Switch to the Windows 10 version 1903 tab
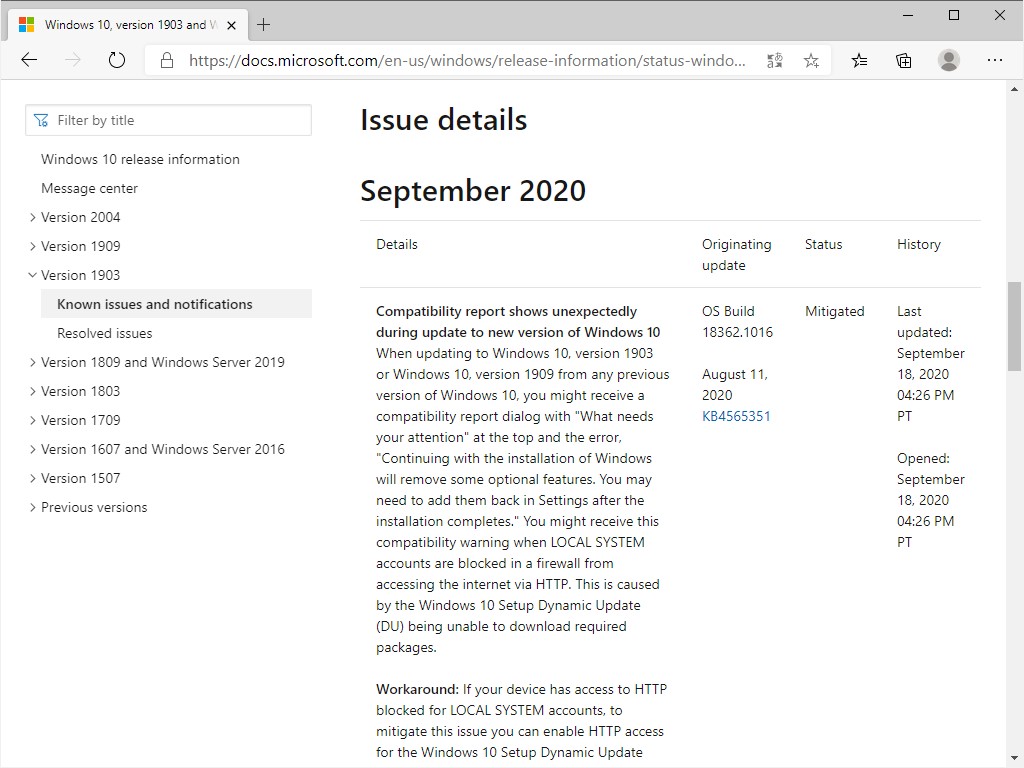Image resolution: width=1024 pixels, height=768 pixels. [x=120, y=24]
